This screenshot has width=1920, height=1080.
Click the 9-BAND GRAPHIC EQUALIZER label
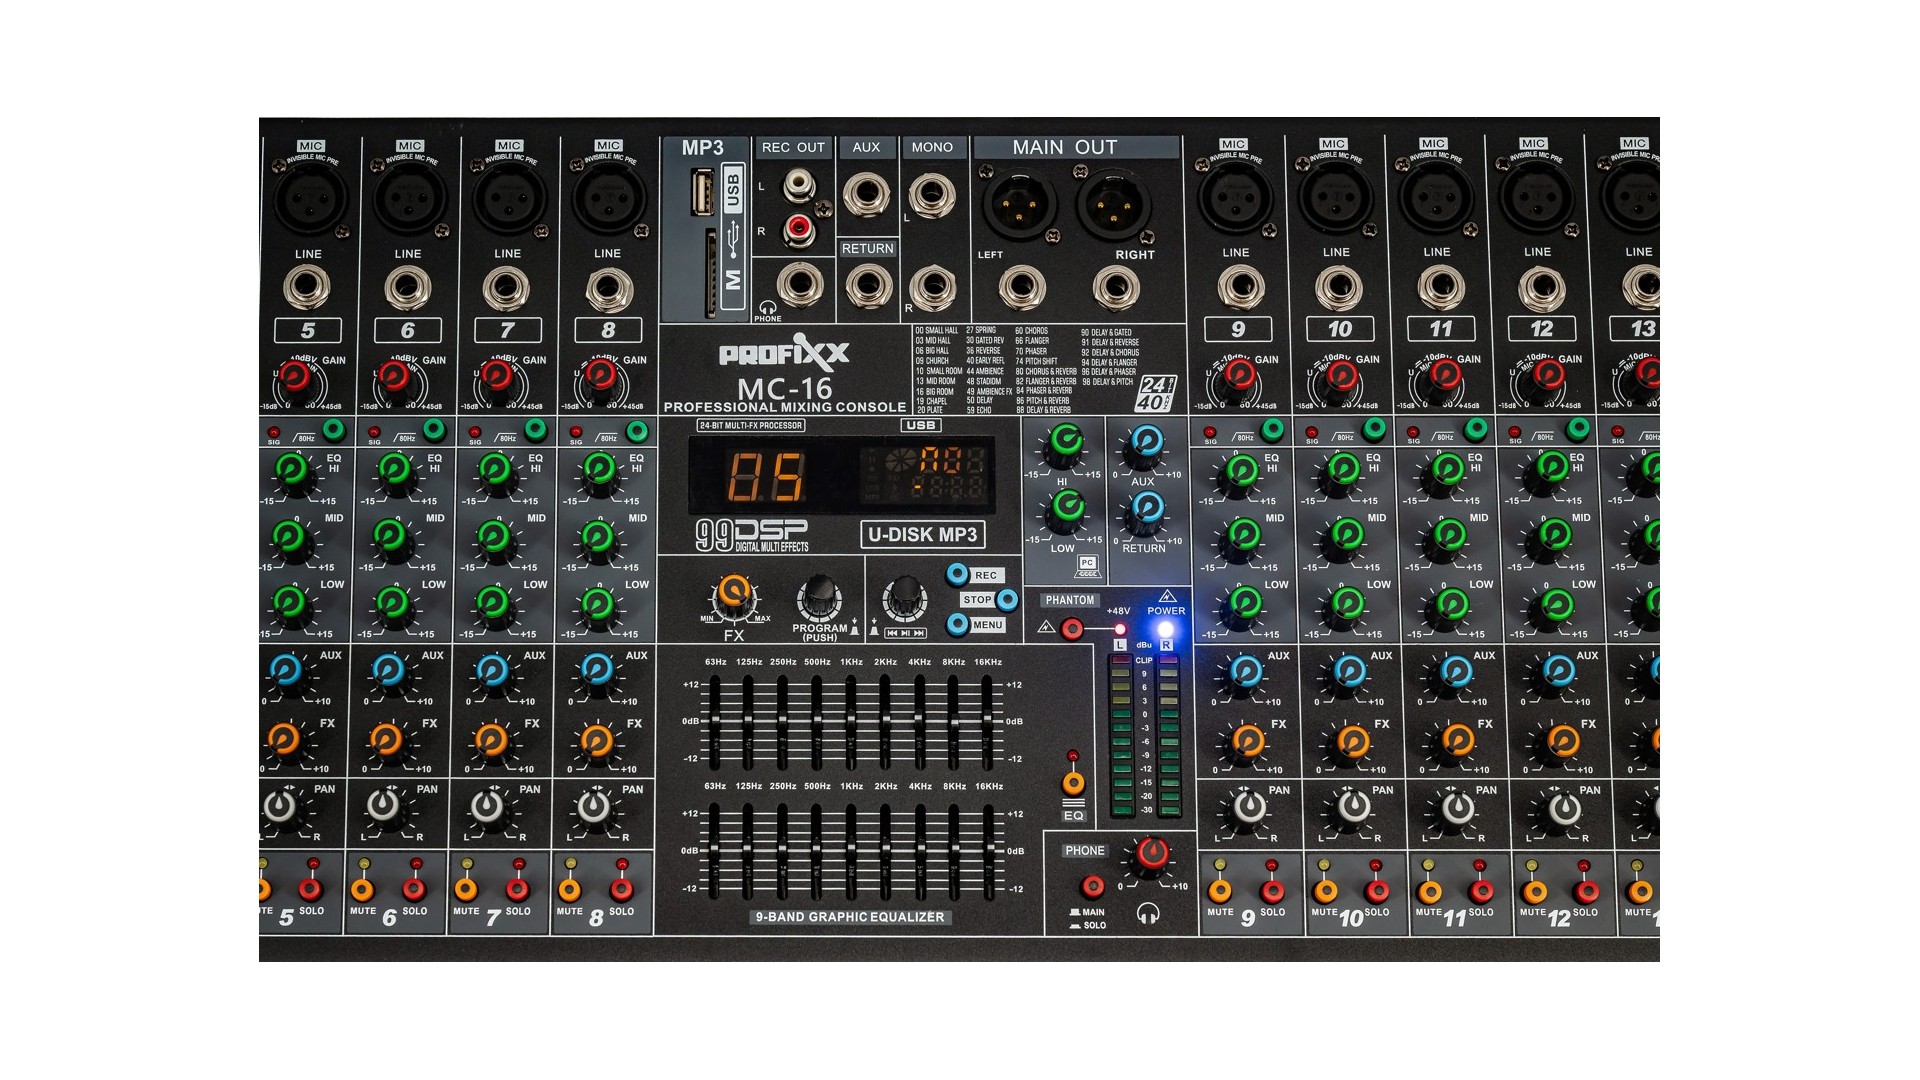coord(850,917)
